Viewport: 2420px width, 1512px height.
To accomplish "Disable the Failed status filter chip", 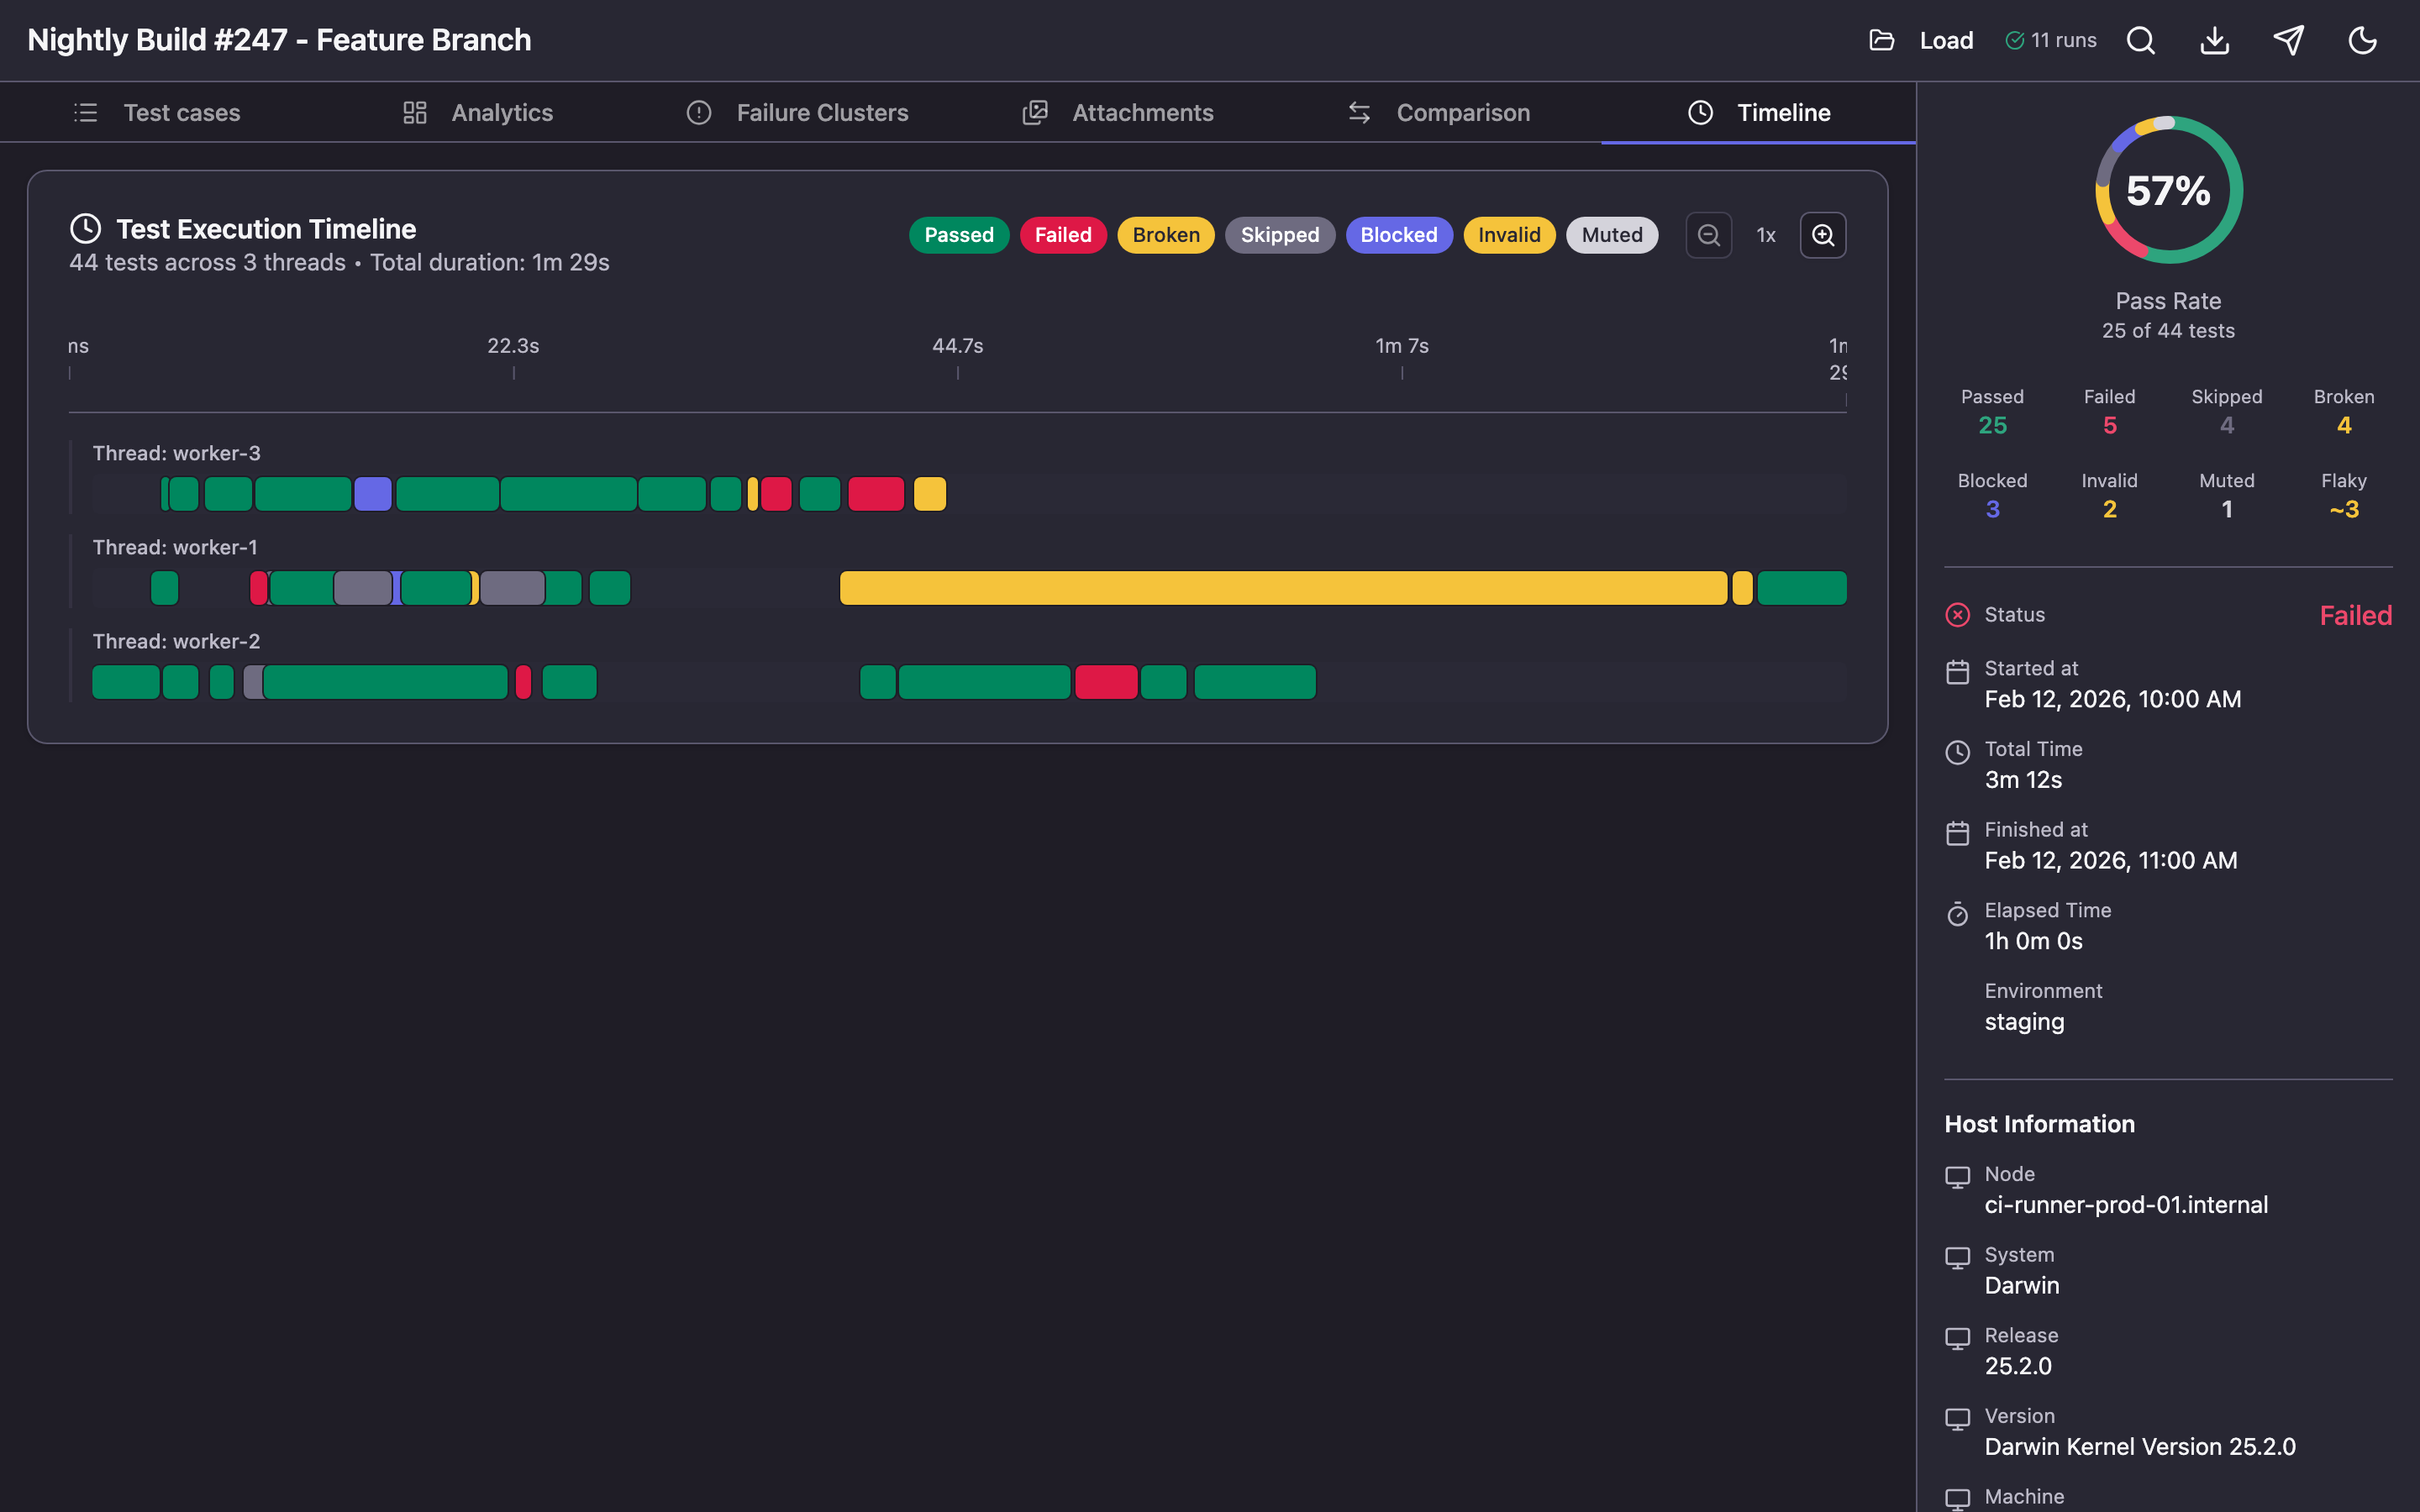I will point(1062,235).
